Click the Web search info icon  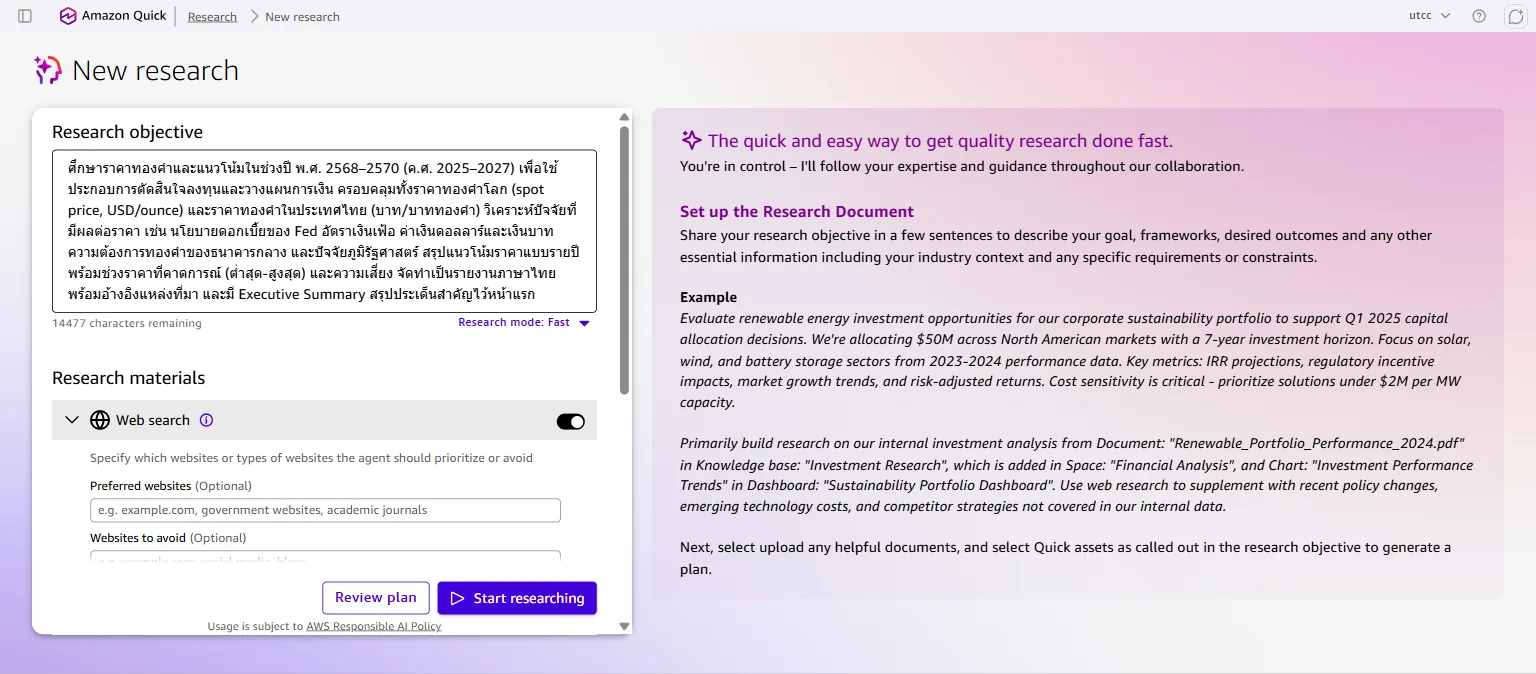coord(207,420)
